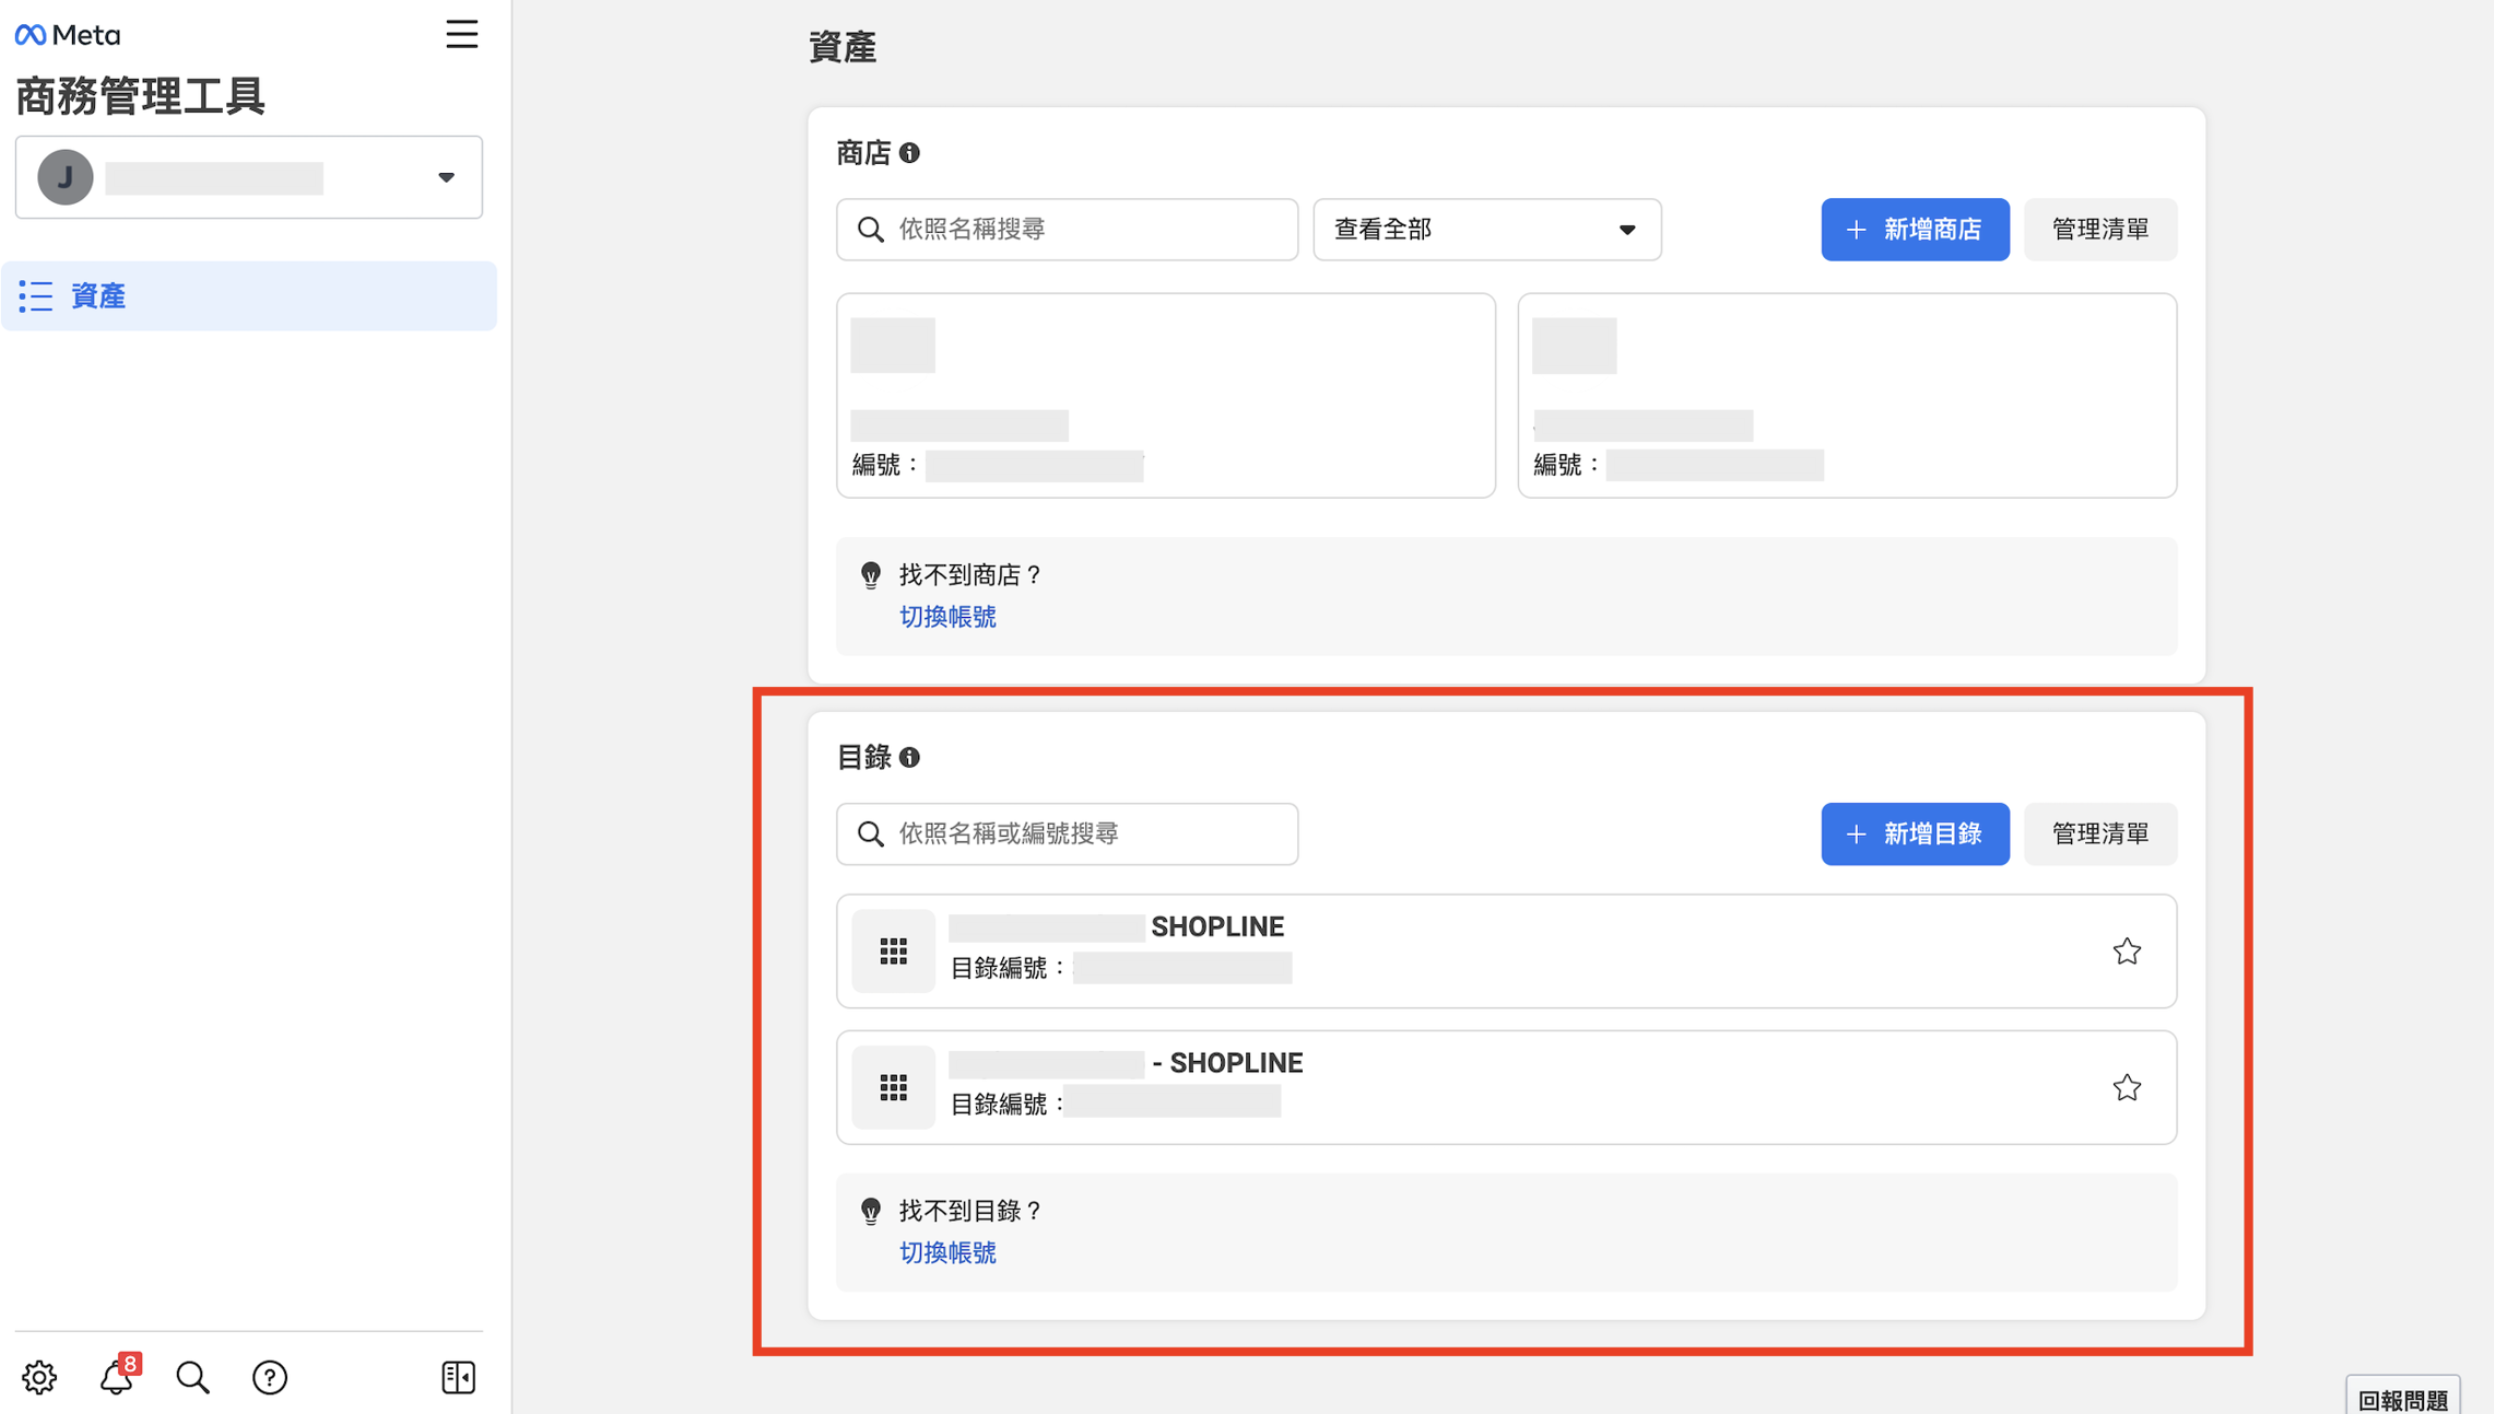Screen dimensions: 2494x1414
Task: Collapse sidebar with panel toggle icon
Action: point(458,1377)
